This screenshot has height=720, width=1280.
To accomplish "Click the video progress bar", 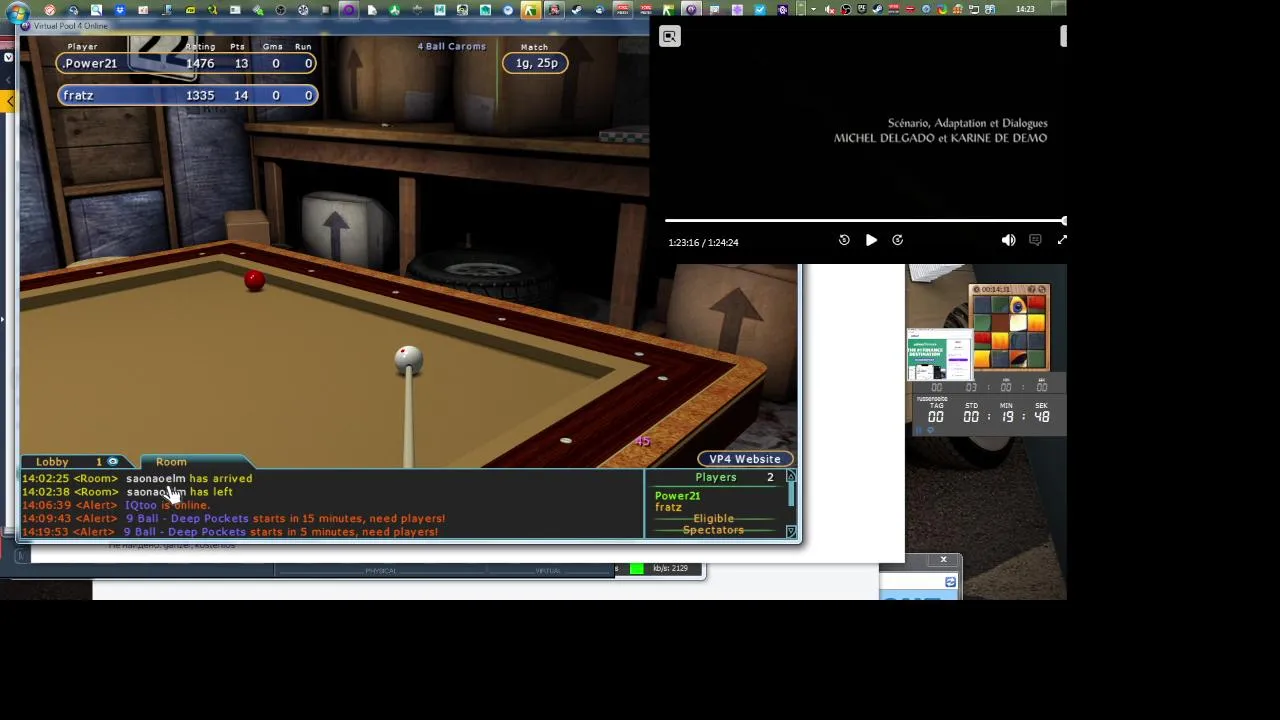I will coord(865,221).
